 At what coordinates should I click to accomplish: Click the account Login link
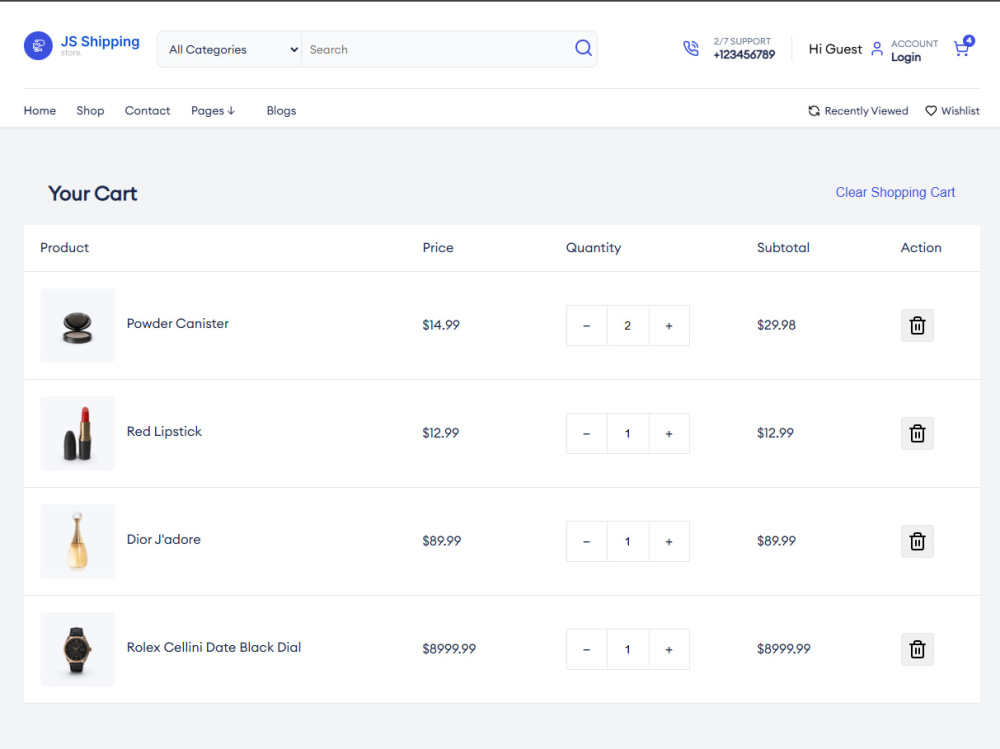click(x=906, y=57)
